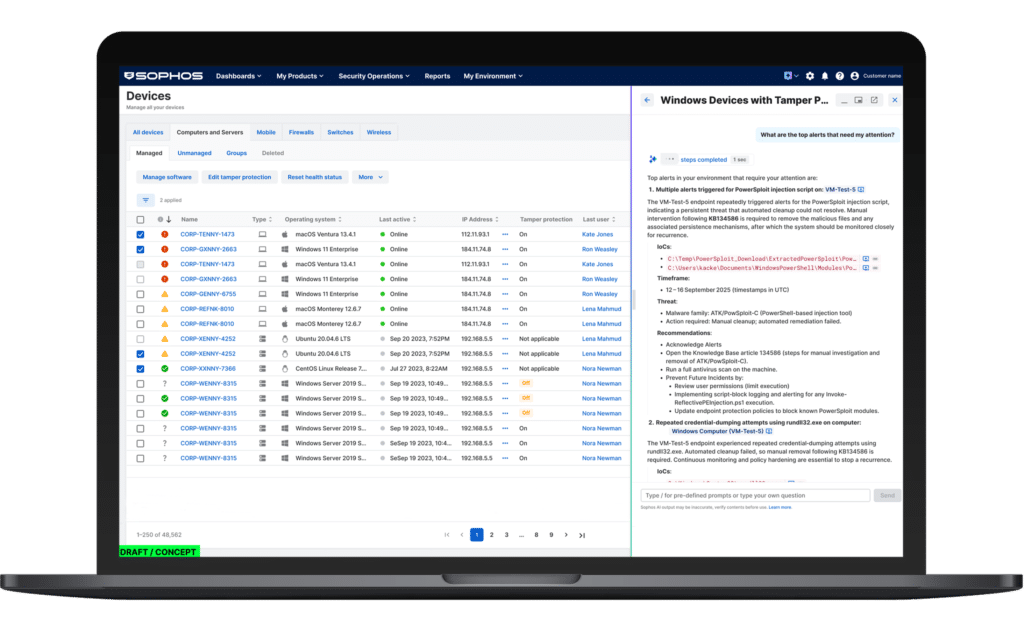
Task: Toggle the select-all checkbox in table header
Action: [140, 219]
